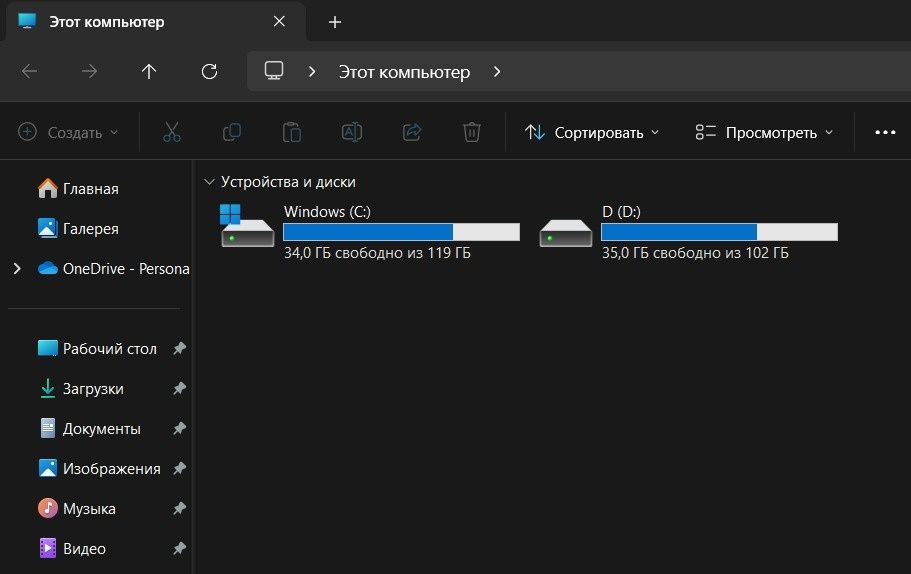Screen dimensions: 911x574
Task: Refresh the current folder view
Action: 209,71
